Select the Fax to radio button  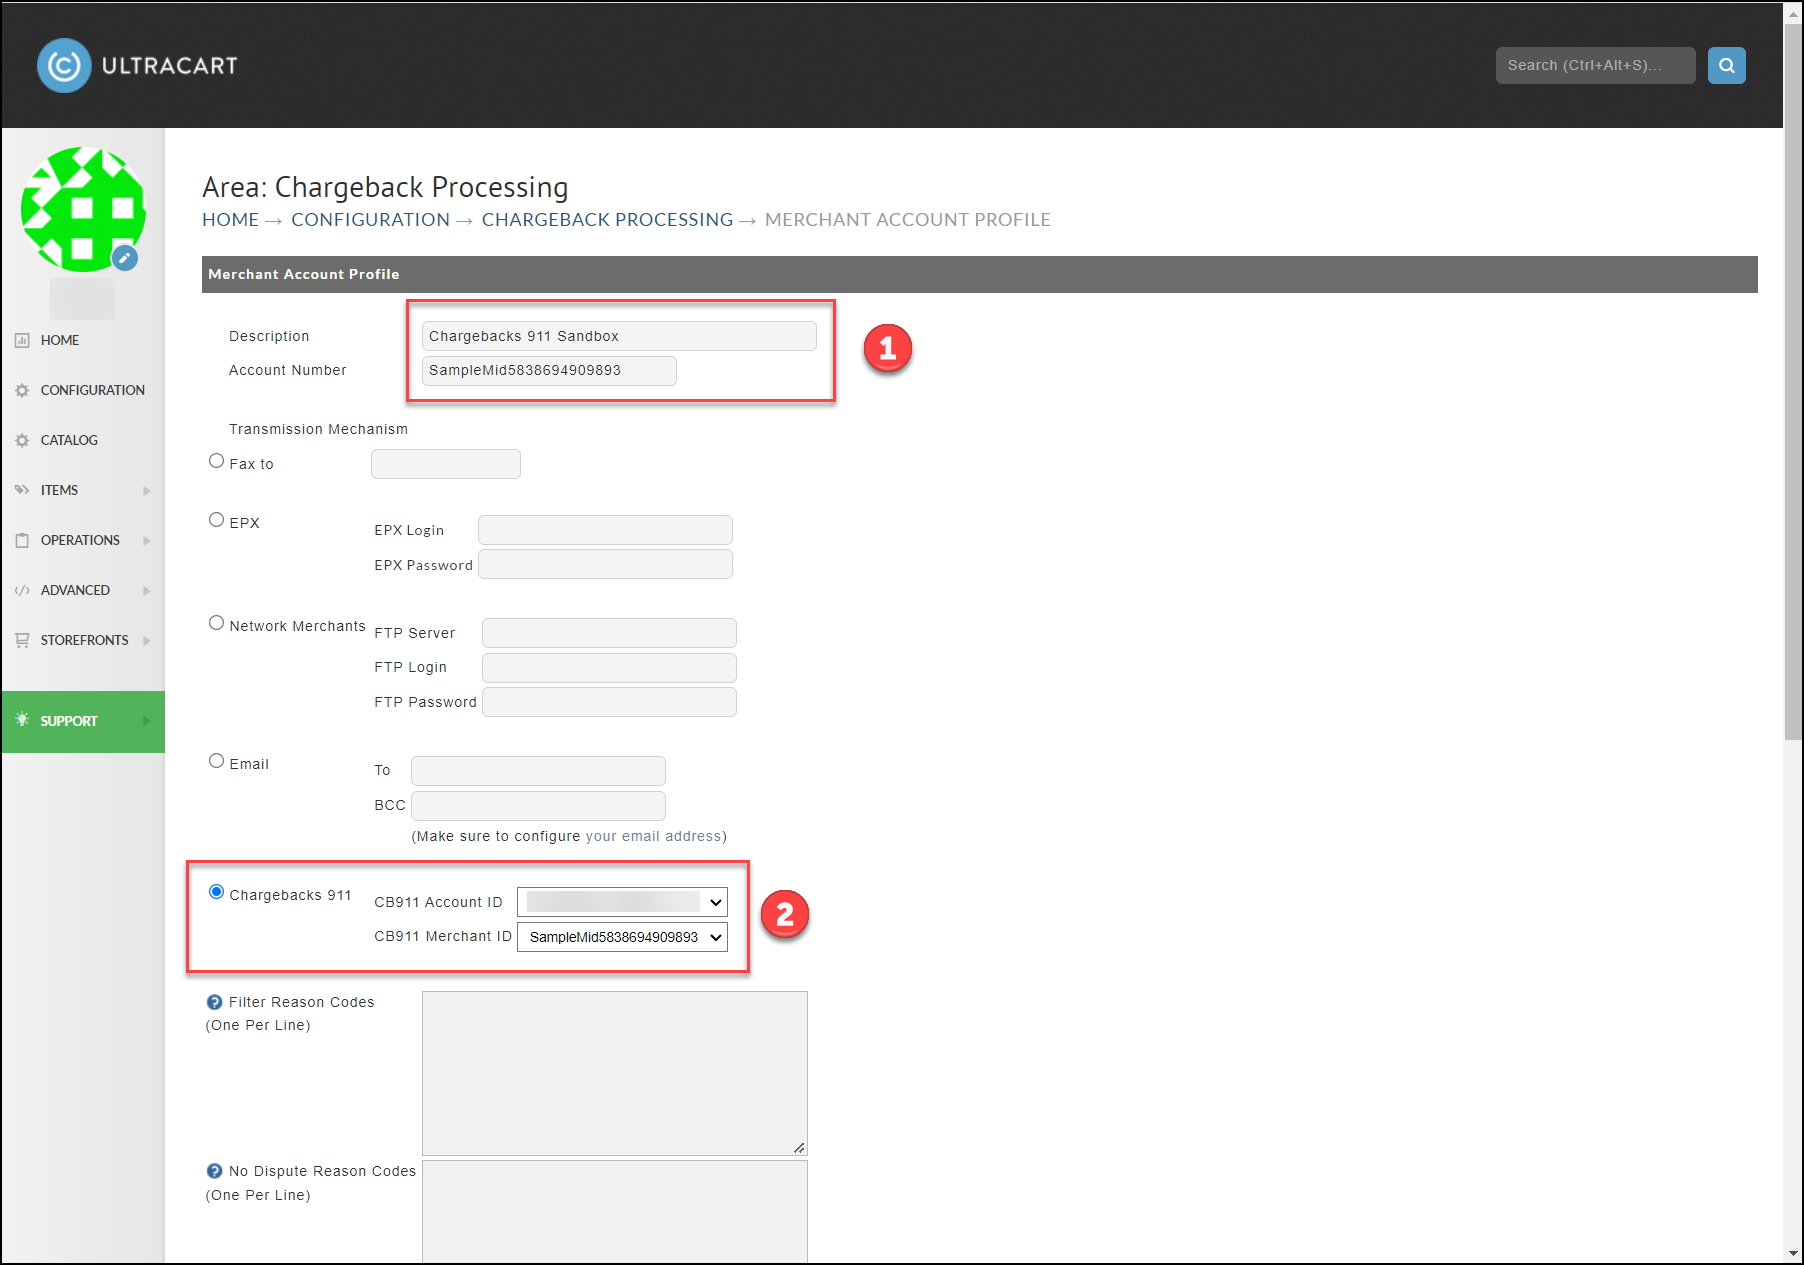click(216, 461)
